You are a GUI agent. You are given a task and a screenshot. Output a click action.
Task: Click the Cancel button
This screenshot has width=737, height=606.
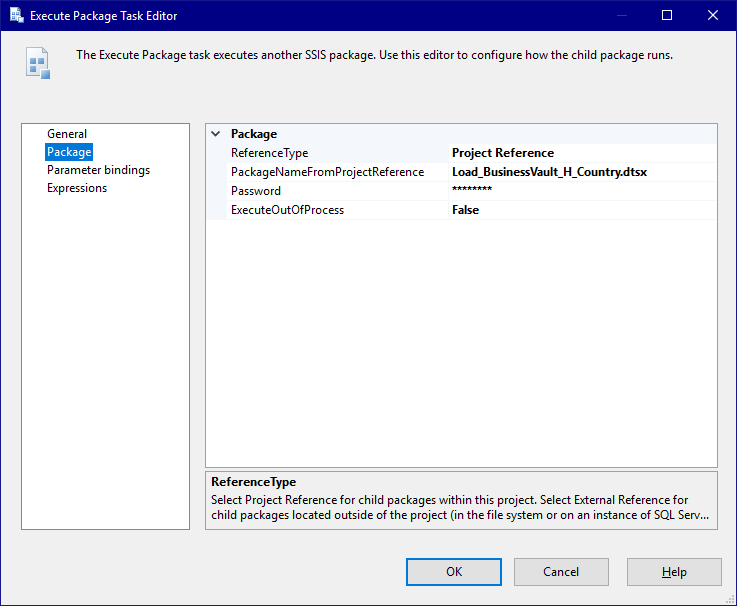(561, 572)
